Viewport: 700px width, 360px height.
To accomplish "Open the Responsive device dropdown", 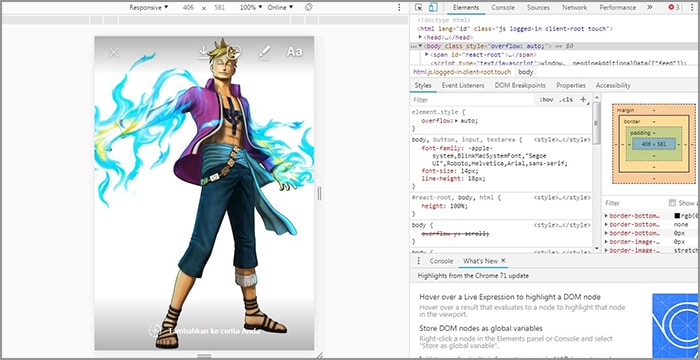I will click(x=149, y=8).
